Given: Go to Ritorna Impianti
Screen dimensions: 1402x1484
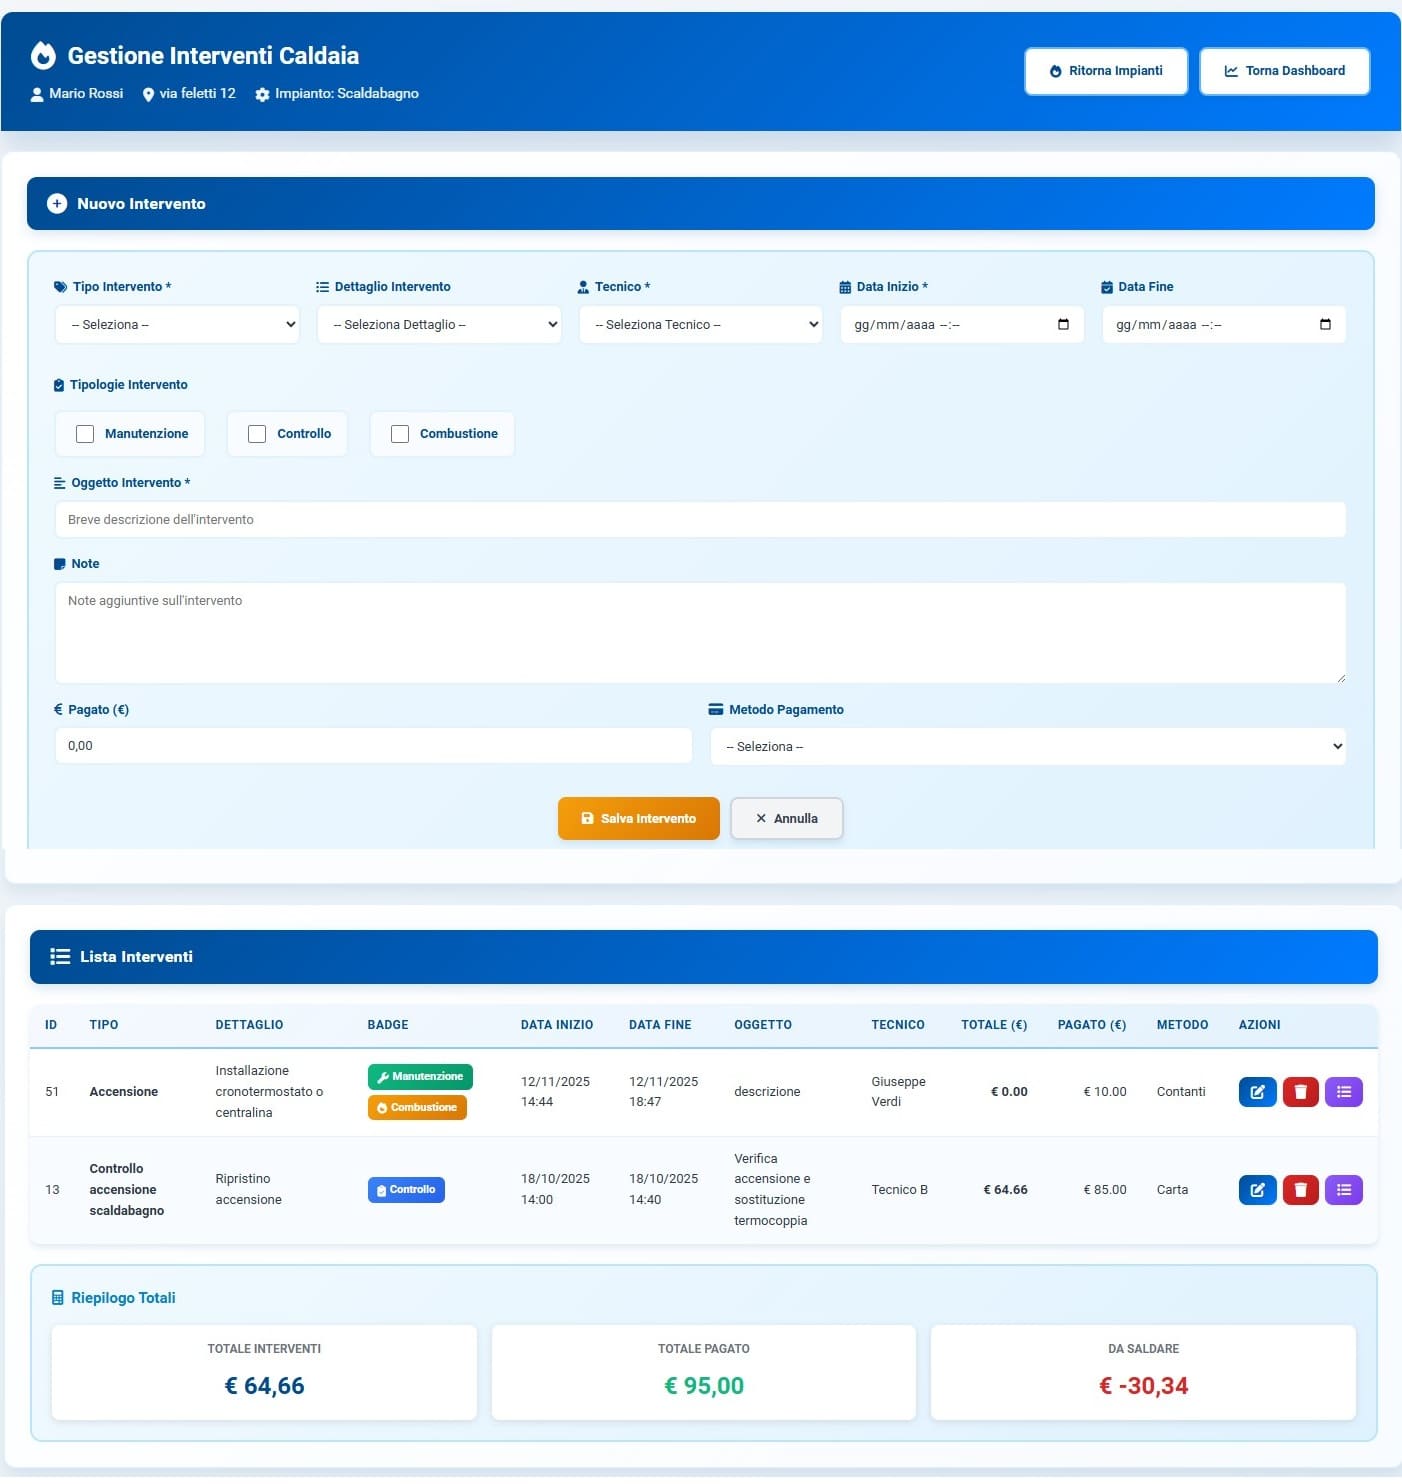Looking at the screenshot, I should coord(1106,71).
